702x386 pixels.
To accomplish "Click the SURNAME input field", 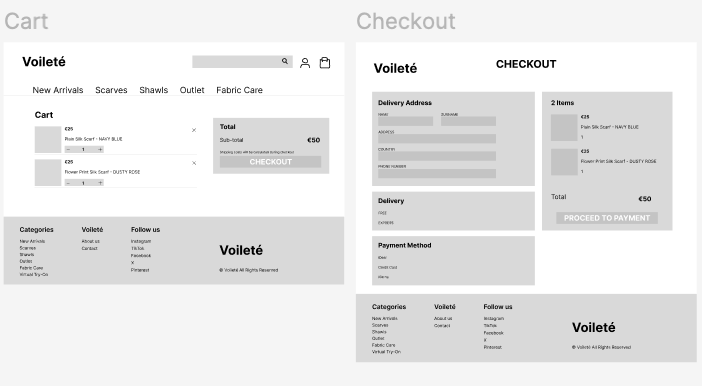I will pyautogui.click(x=468, y=121).
